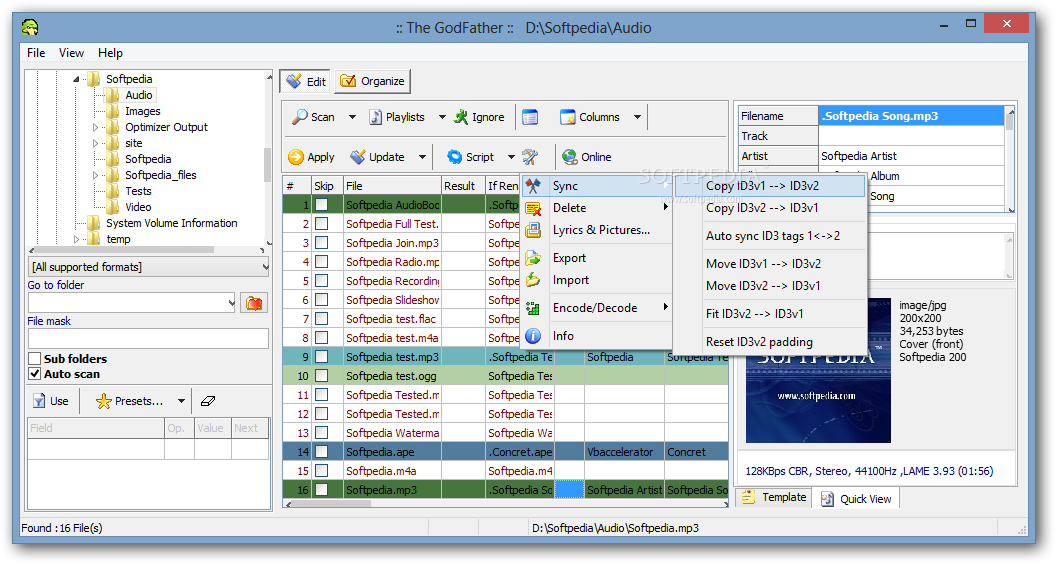
Task: Click the Scan magnifier icon
Action: [299, 117]
